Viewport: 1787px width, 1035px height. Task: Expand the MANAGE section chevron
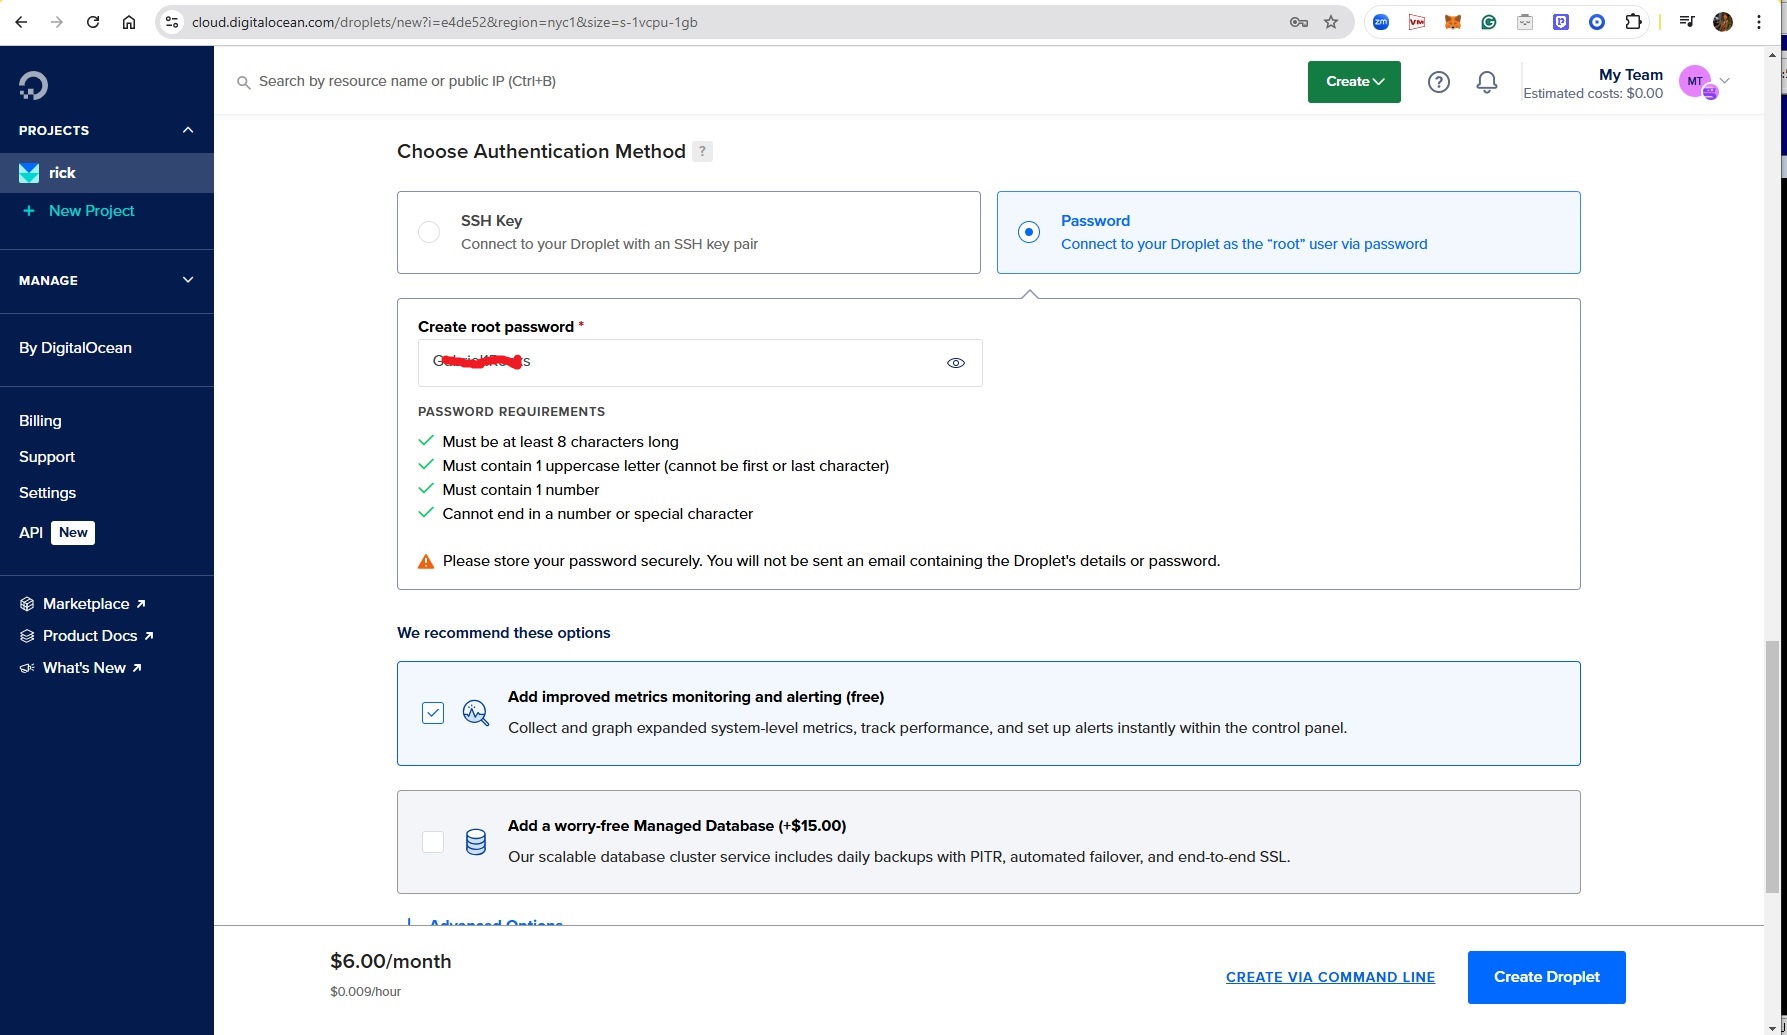coord(188,280)
